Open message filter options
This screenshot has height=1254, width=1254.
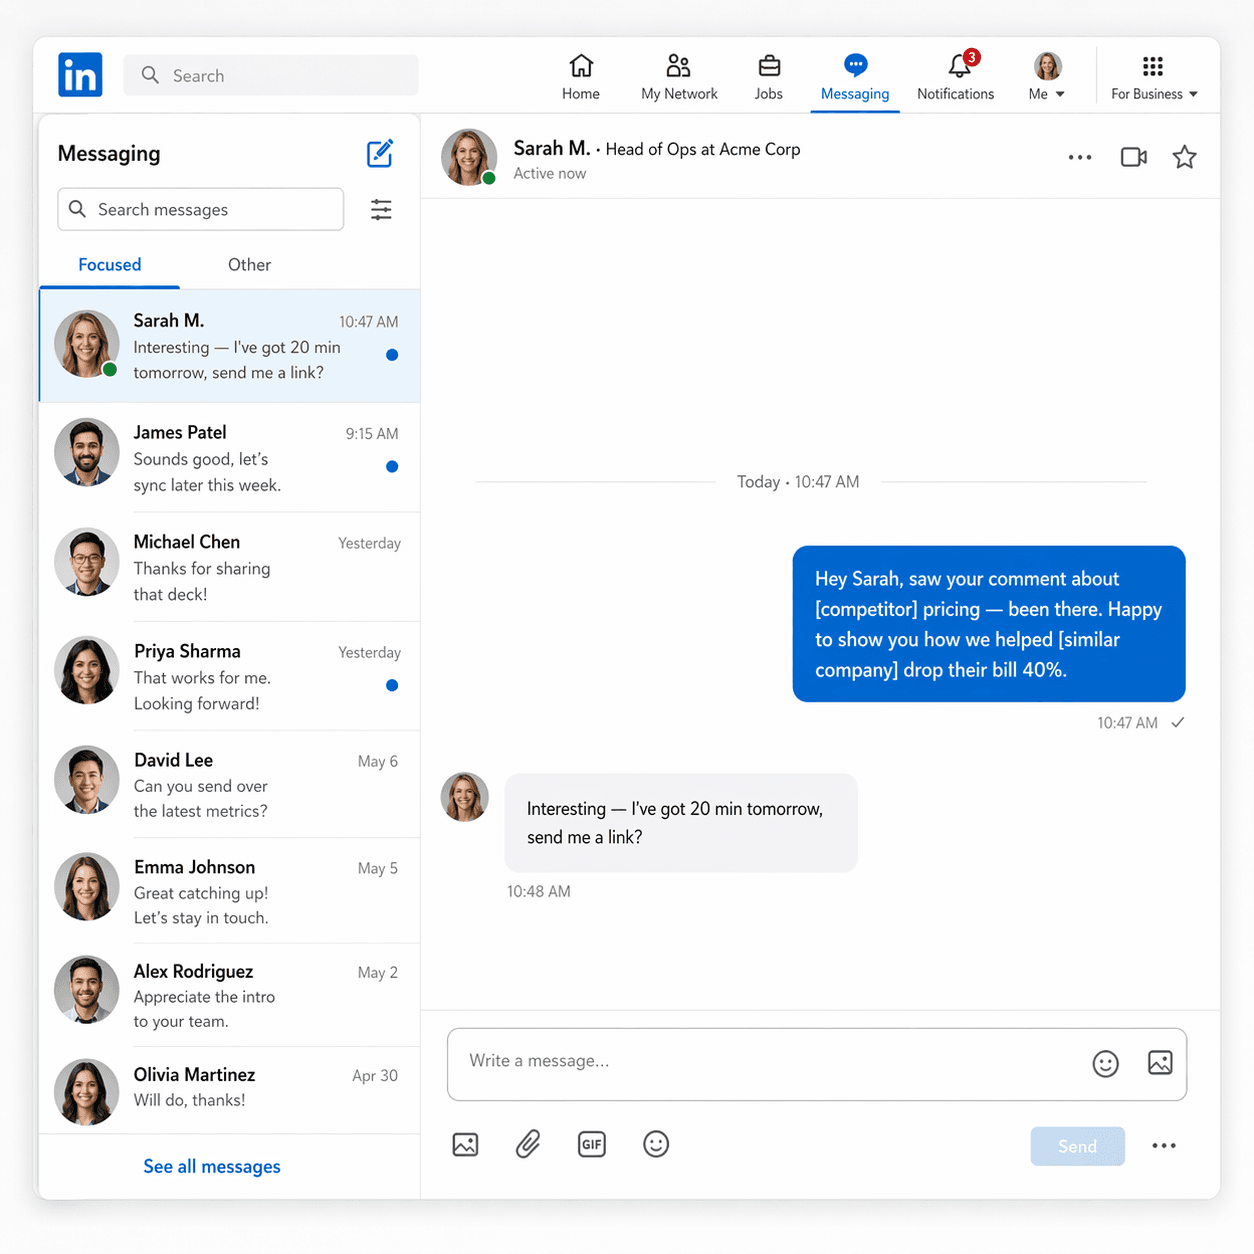coord(381,209)
